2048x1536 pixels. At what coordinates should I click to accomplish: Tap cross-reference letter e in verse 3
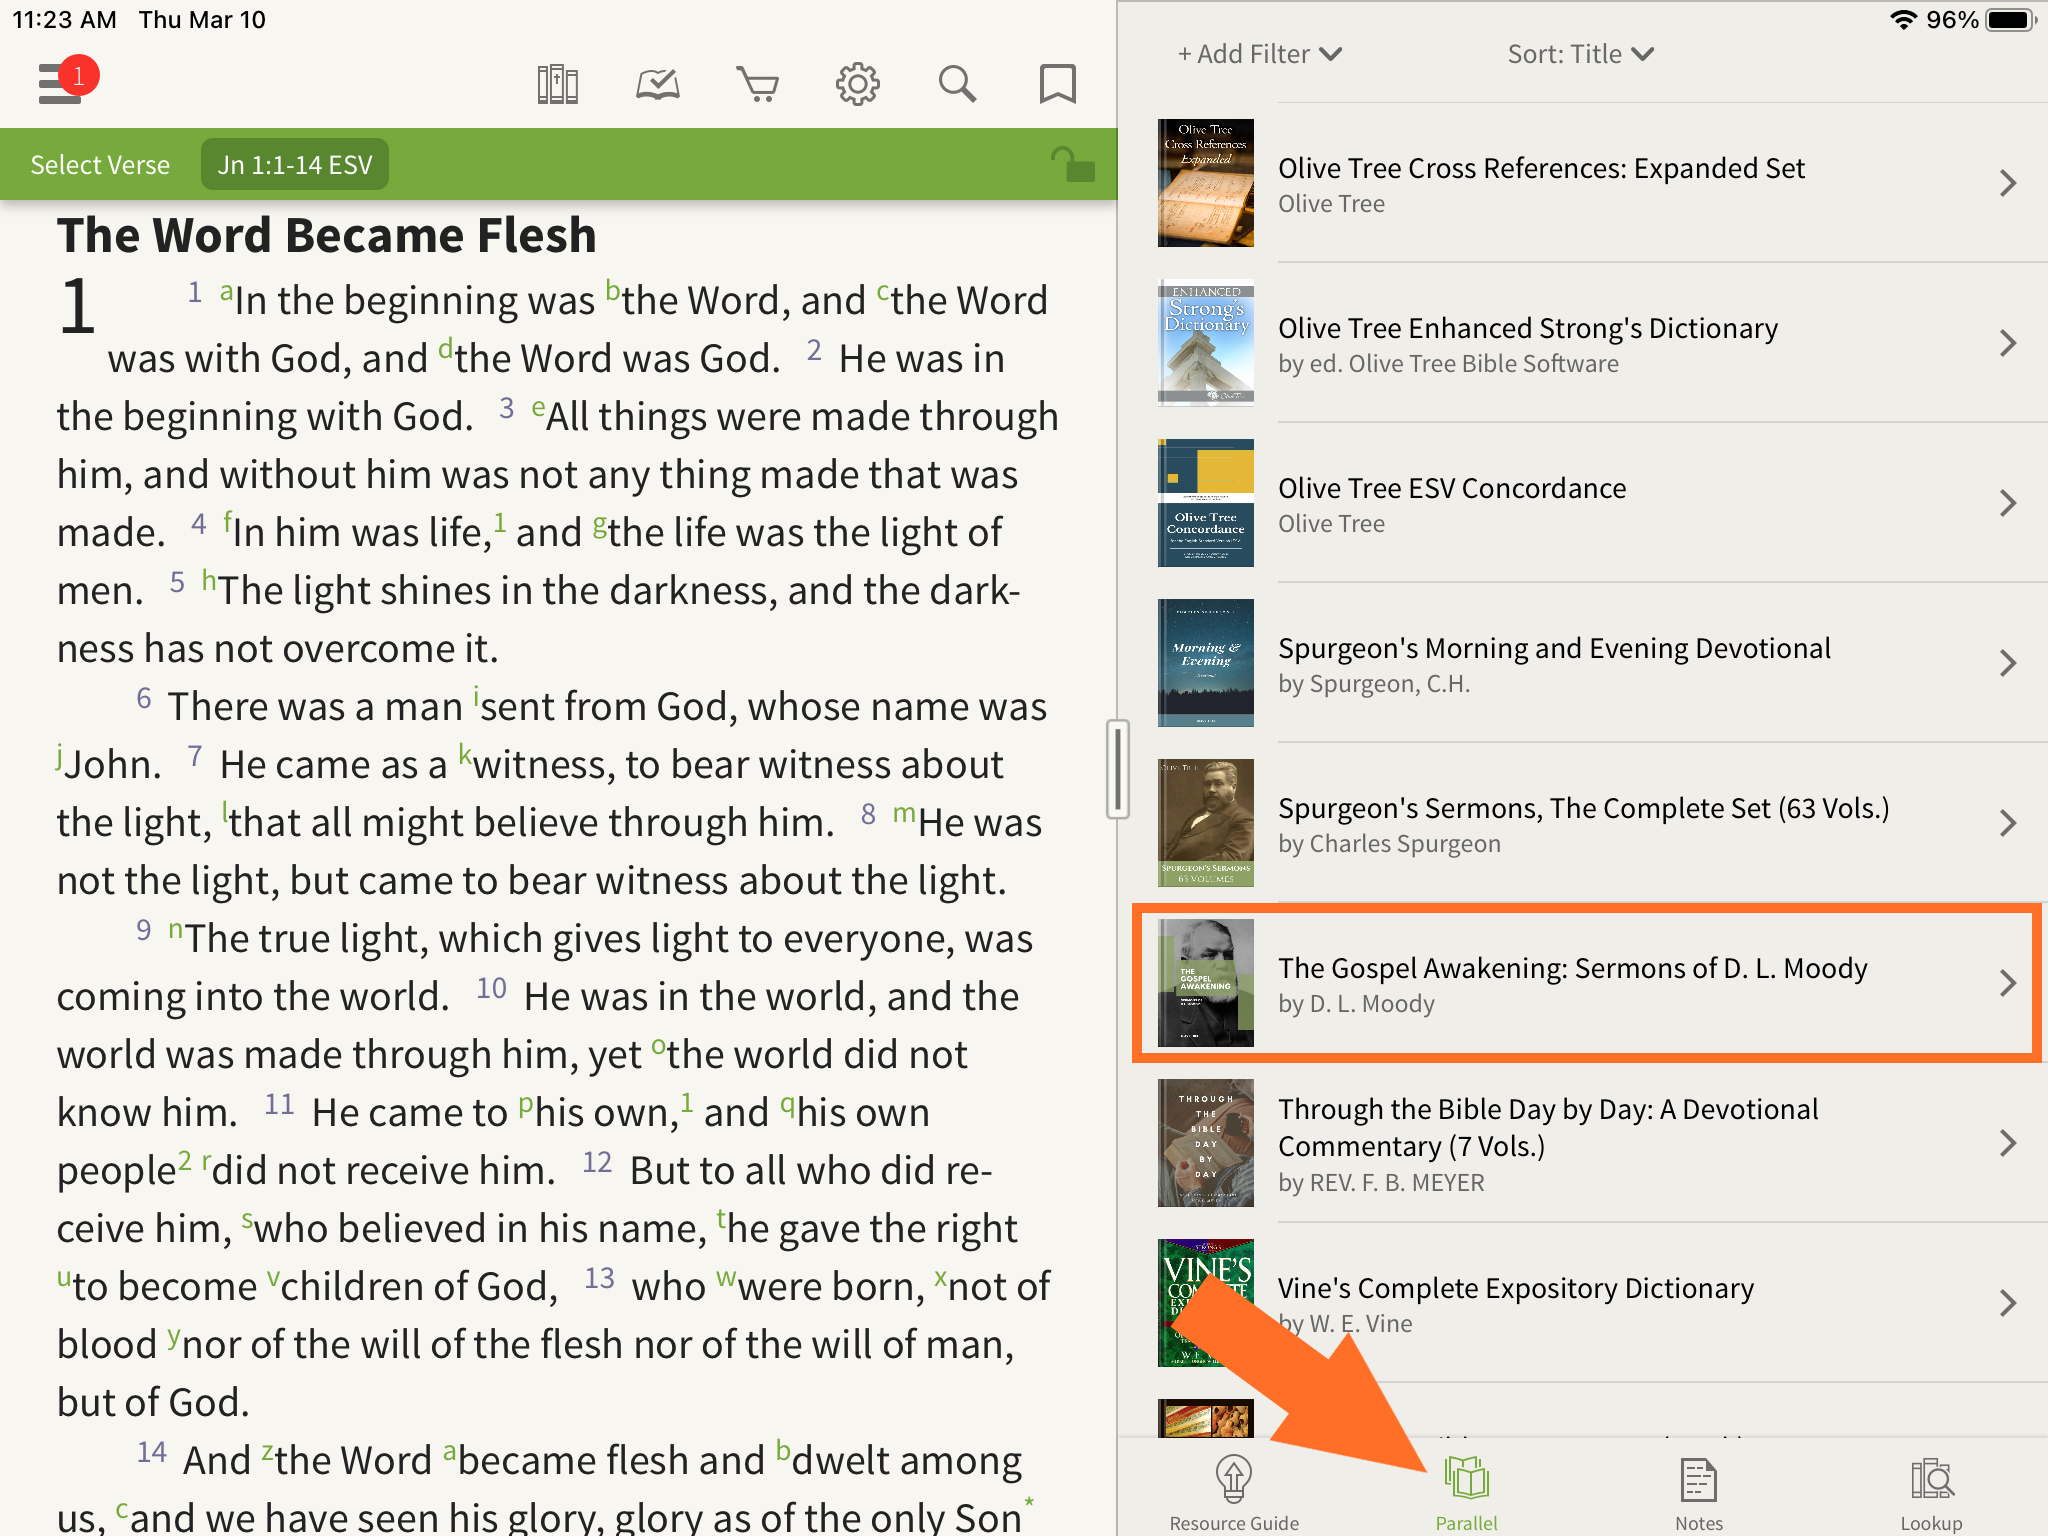[538, 408]
